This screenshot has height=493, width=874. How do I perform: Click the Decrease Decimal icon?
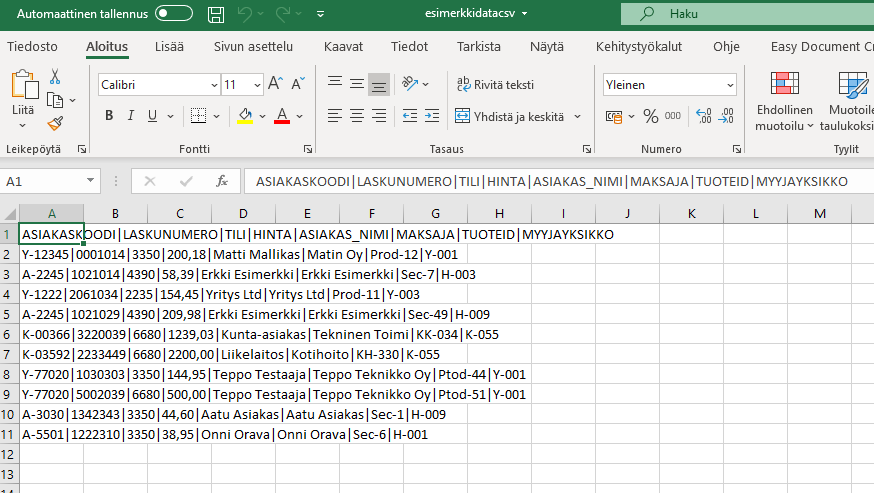point(726,116)
